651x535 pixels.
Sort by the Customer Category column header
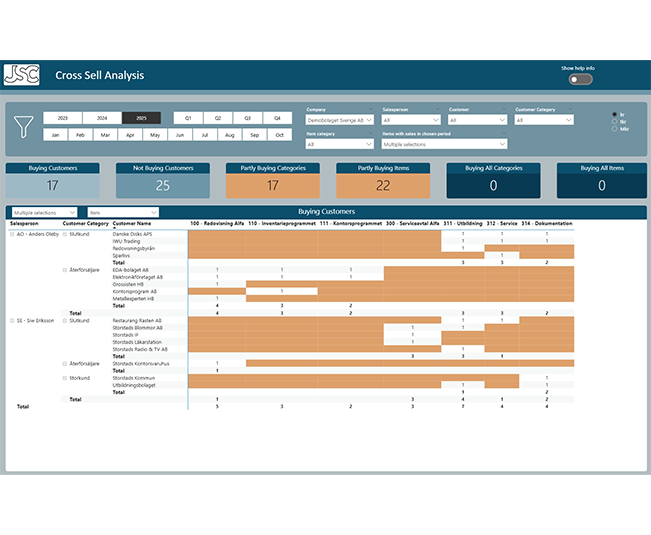click(86, 223)
